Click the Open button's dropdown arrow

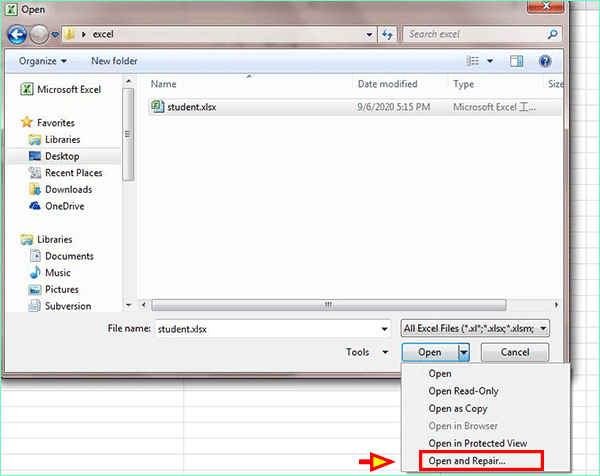coord(464,352)
